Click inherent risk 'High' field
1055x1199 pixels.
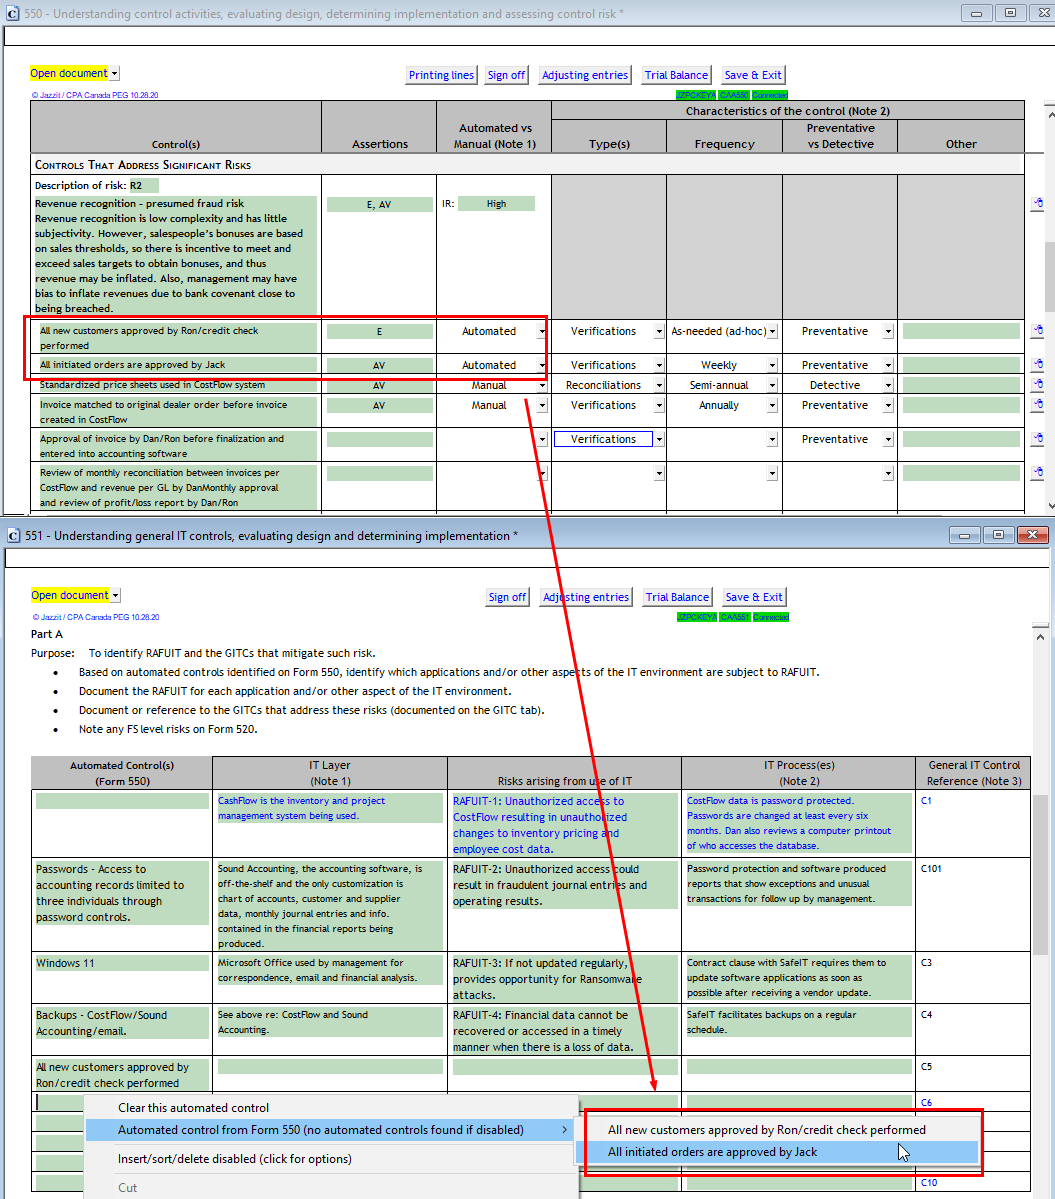[x=496, y=204]
